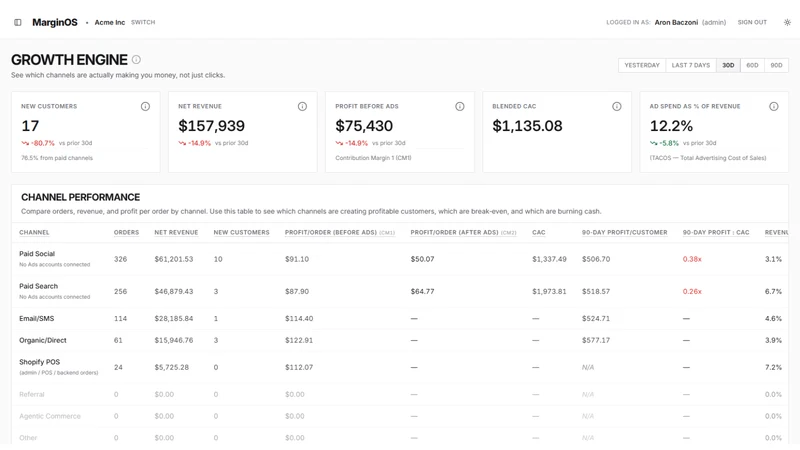800x450 pixels.
Task: Click user name Aron Baczoni
Action: pyautogui.click(x=676, y=22)
